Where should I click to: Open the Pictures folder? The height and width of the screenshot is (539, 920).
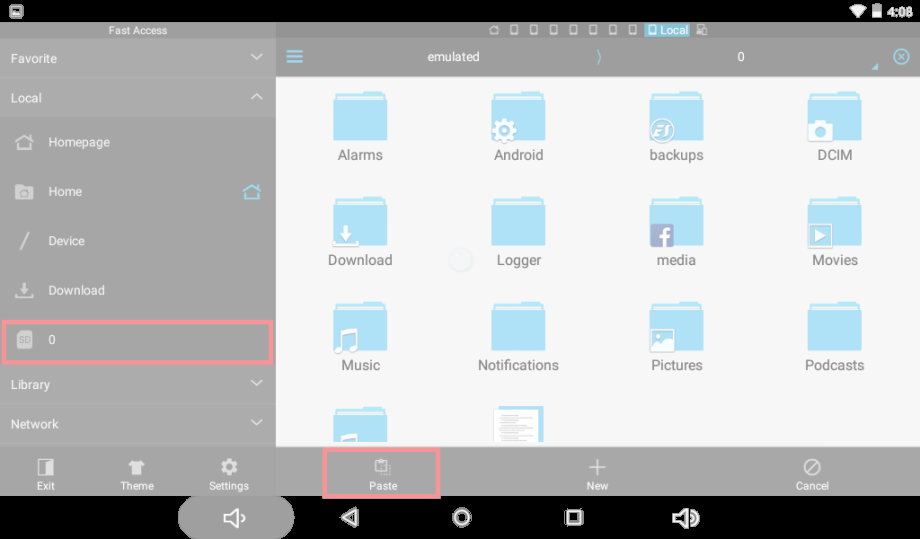676,337
